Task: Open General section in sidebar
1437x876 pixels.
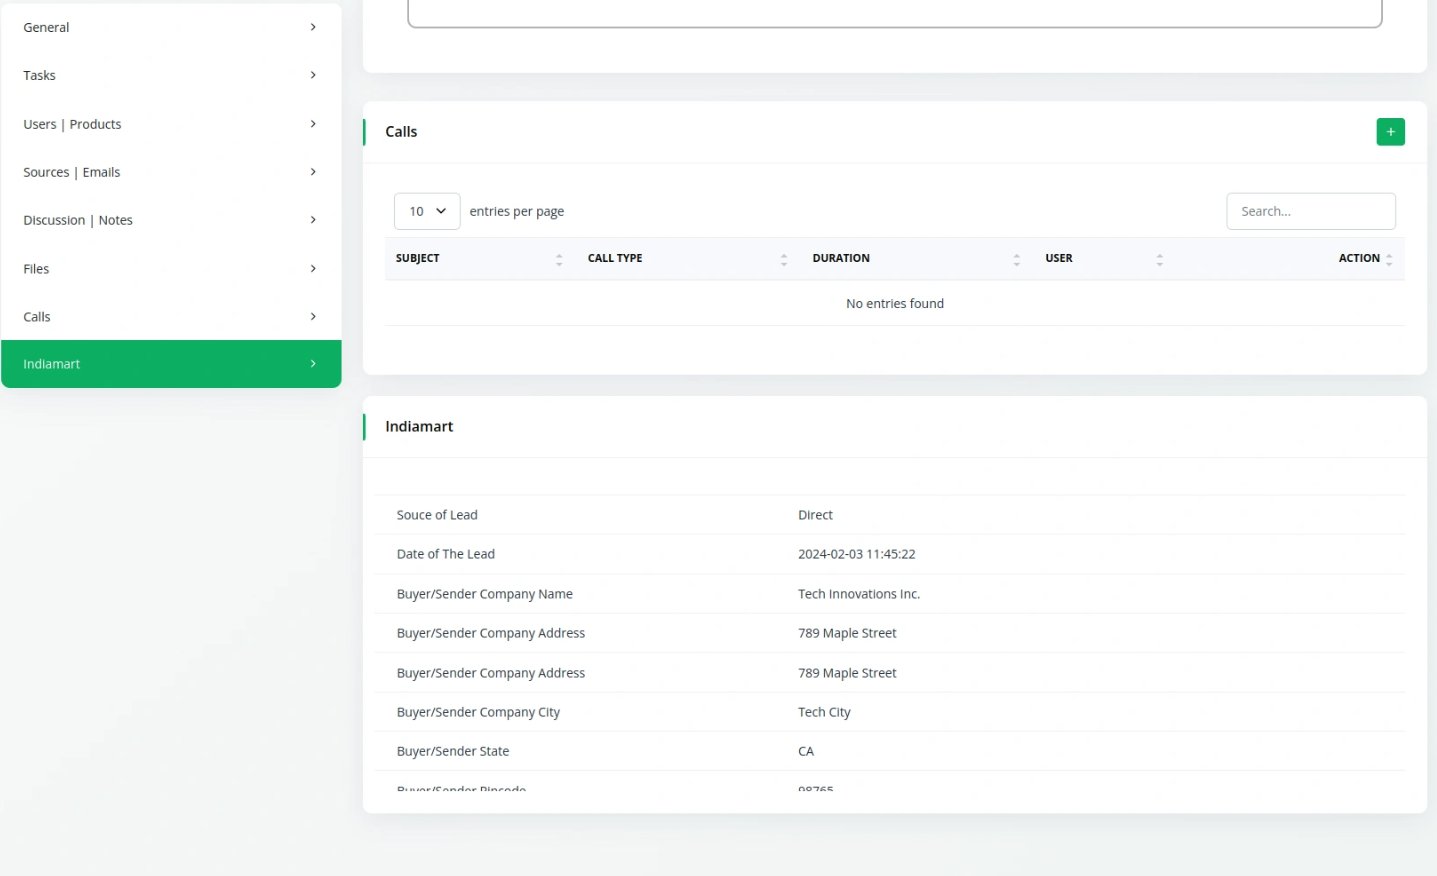Action: (x=171, y=27)
